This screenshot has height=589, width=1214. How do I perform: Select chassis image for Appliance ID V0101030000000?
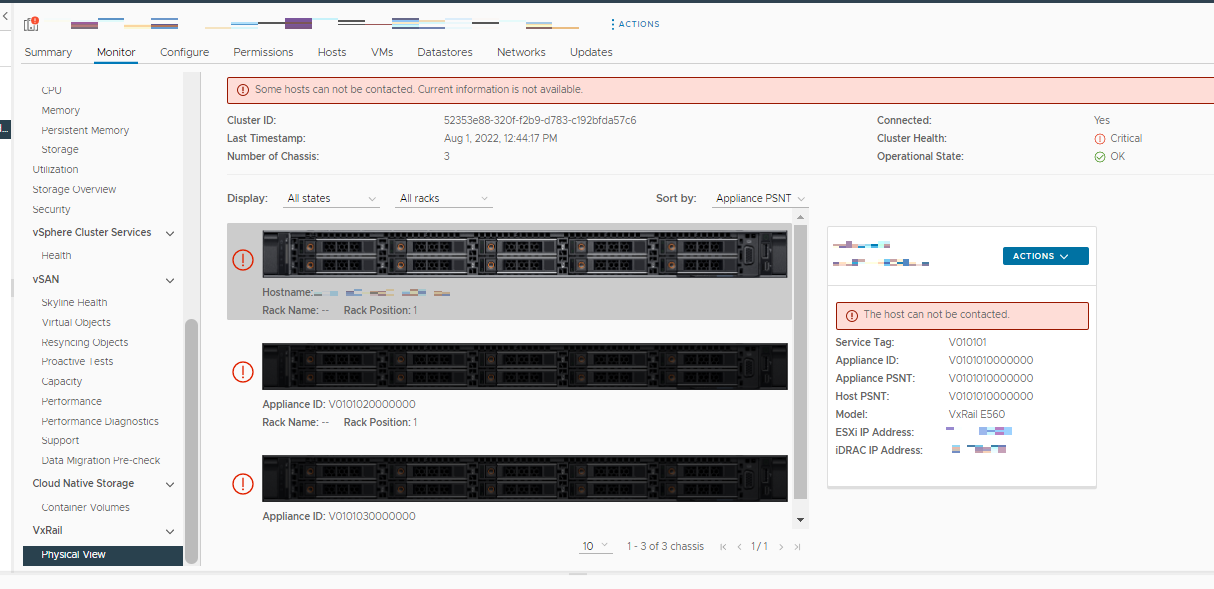tap(525, 478)
